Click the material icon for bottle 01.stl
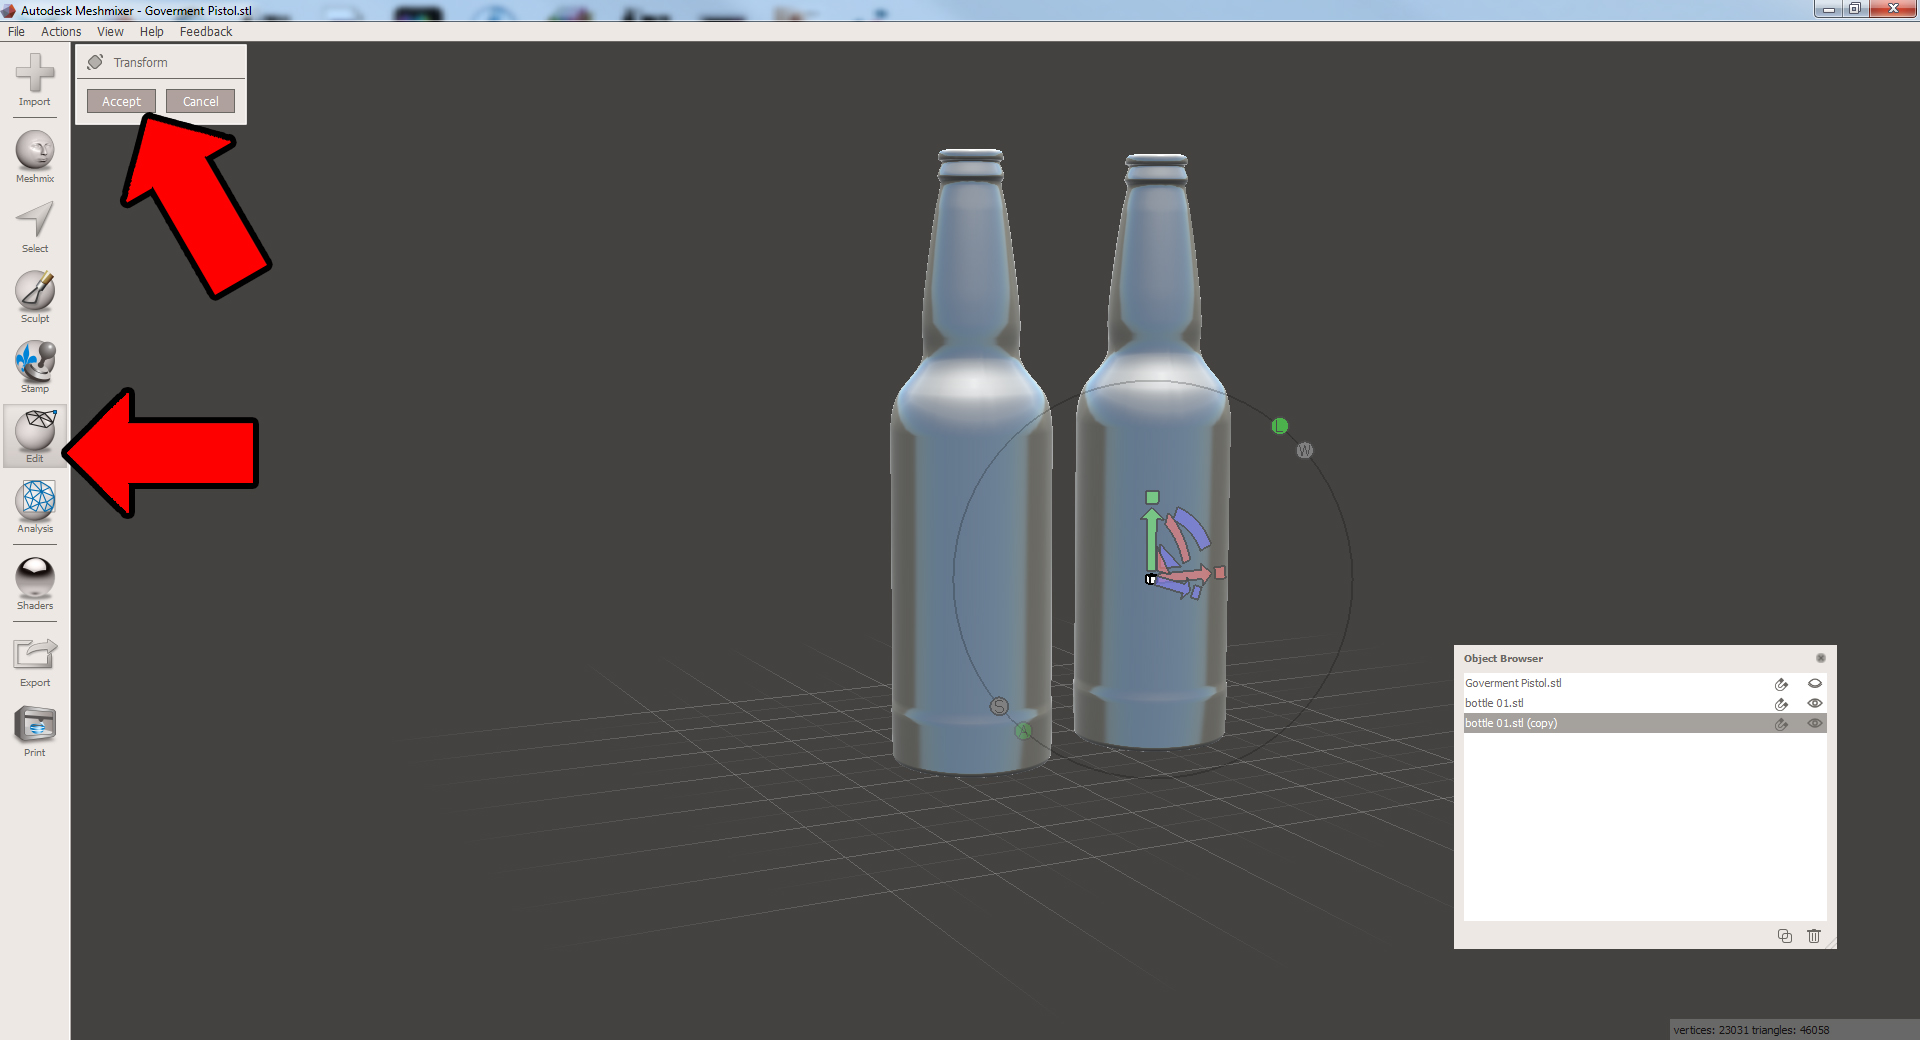The height and width of the screenshot is (1040, 1920). 1781,704
